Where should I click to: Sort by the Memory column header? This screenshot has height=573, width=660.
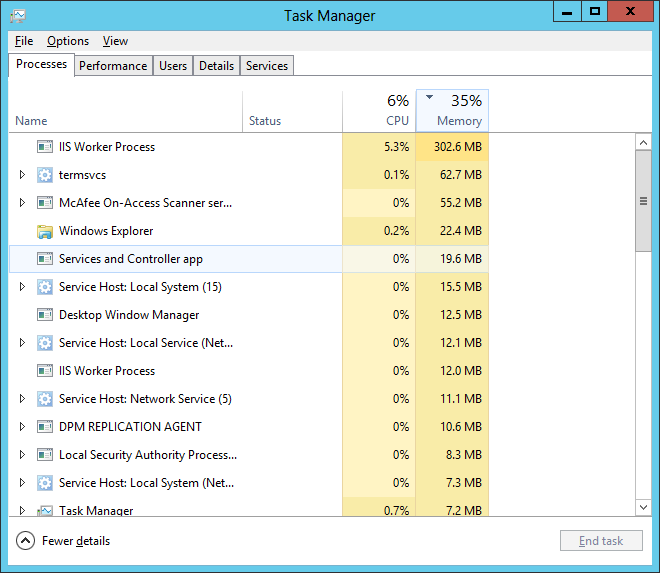pyautogui.click(x=452, y=111)
